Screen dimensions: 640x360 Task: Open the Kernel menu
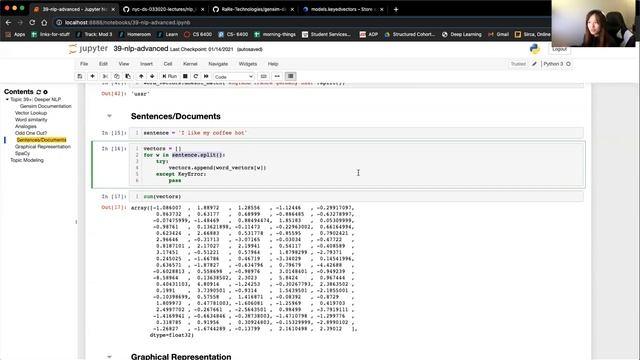[x=190, y=64]
